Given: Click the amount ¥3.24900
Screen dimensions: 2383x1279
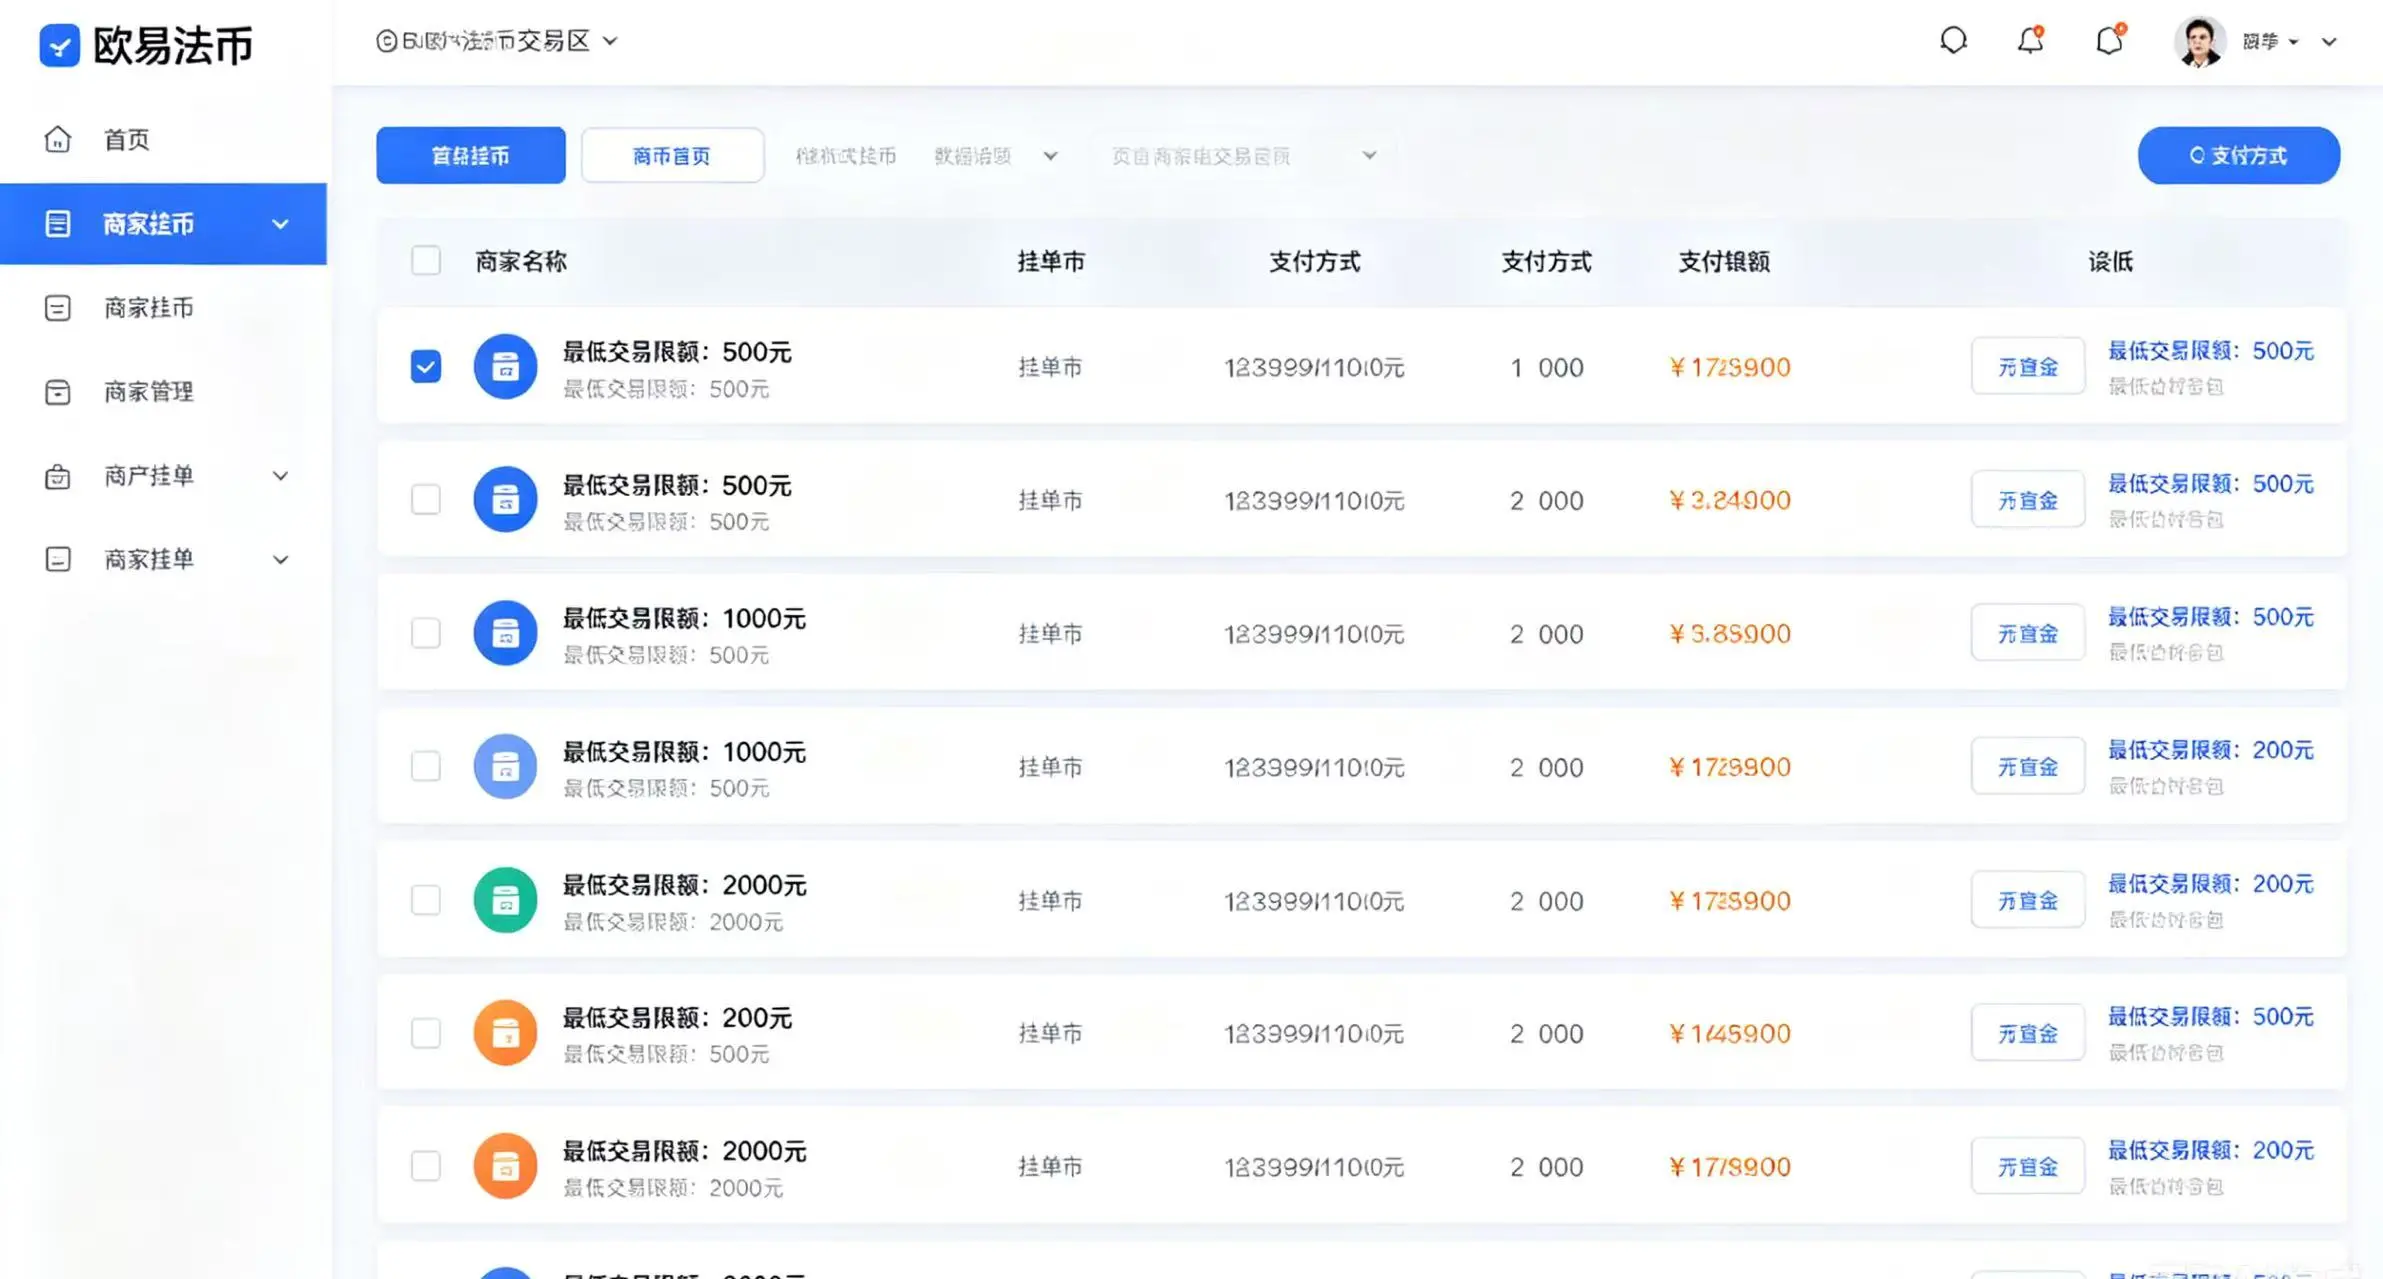Looking at the screenshot, I should tap(1730, 500).
